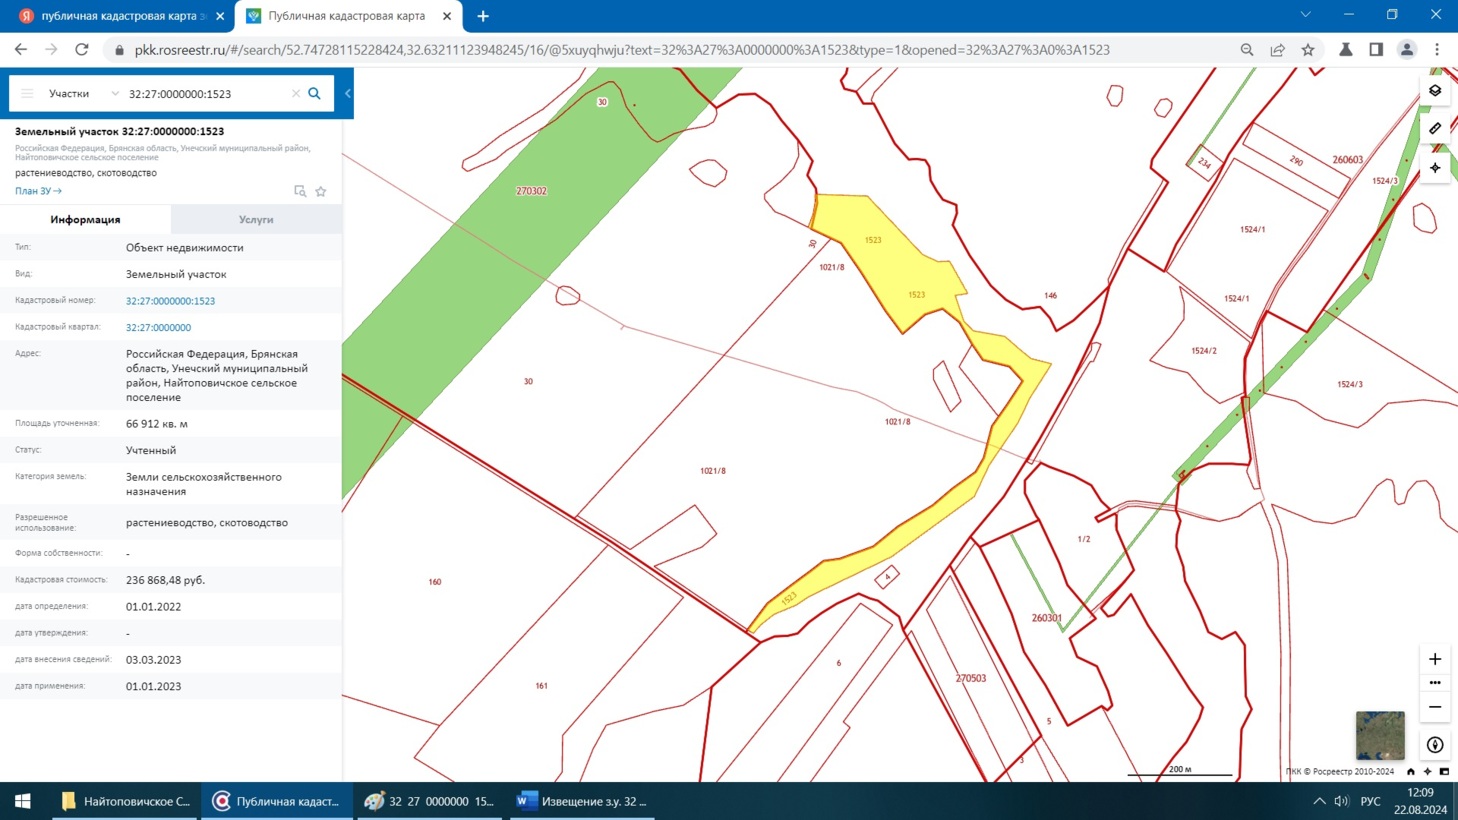Clear the cadastral number search field
The height and width of the screenshot is (820, 1458).
click(295, 93)
